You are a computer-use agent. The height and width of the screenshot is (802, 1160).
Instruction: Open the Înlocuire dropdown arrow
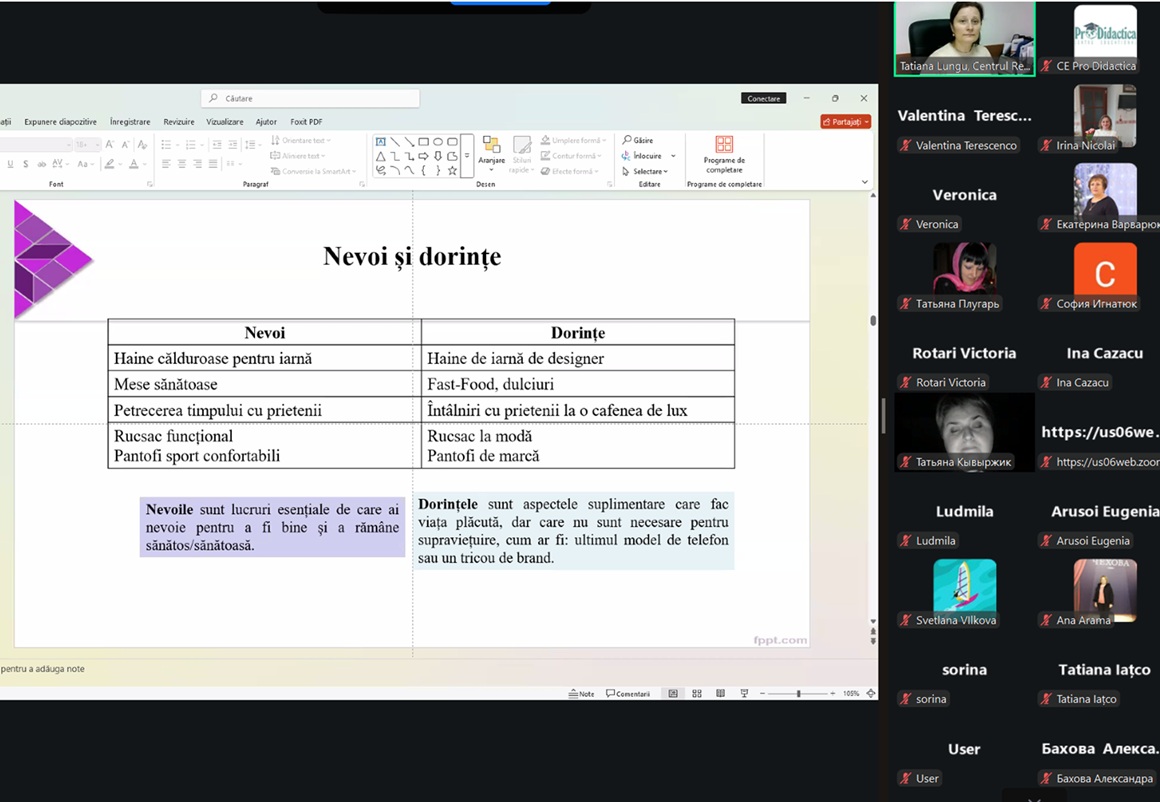[x=673, y=156]
